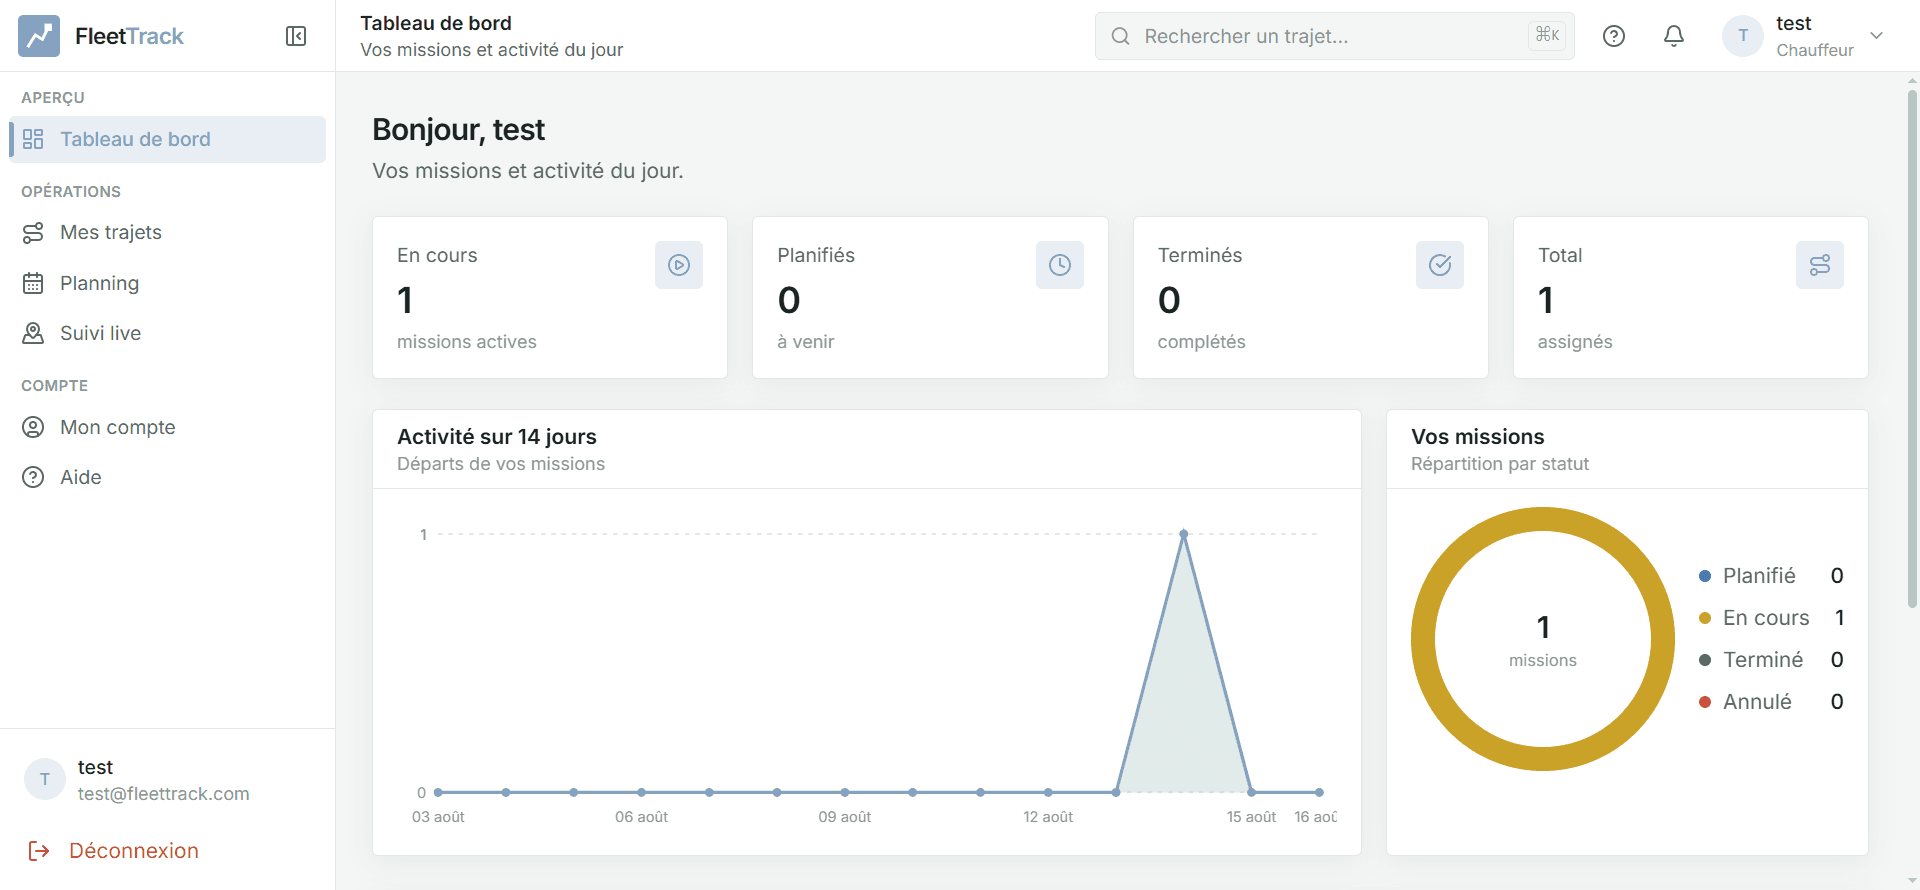Click the search magnifier icon
The width and height of the screenshot is (1920, 890).
[1121, 36]
